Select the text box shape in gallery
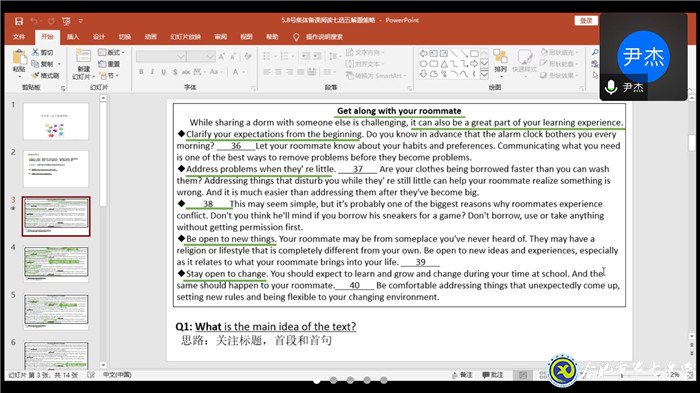Image resolution: width=700 pixels, height=393 pixels. click(433, 53)
